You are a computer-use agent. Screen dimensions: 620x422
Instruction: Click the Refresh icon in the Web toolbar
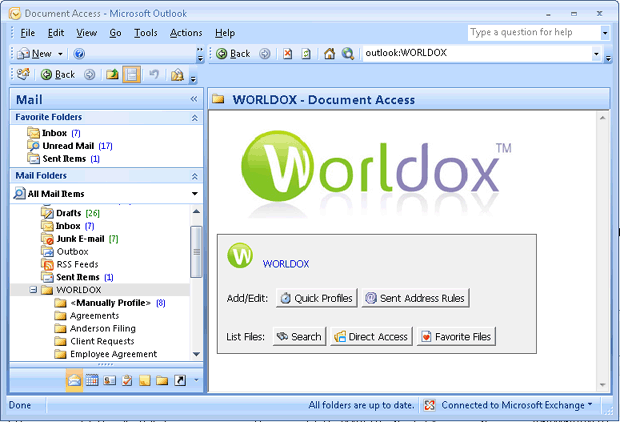tap(306, 53)
